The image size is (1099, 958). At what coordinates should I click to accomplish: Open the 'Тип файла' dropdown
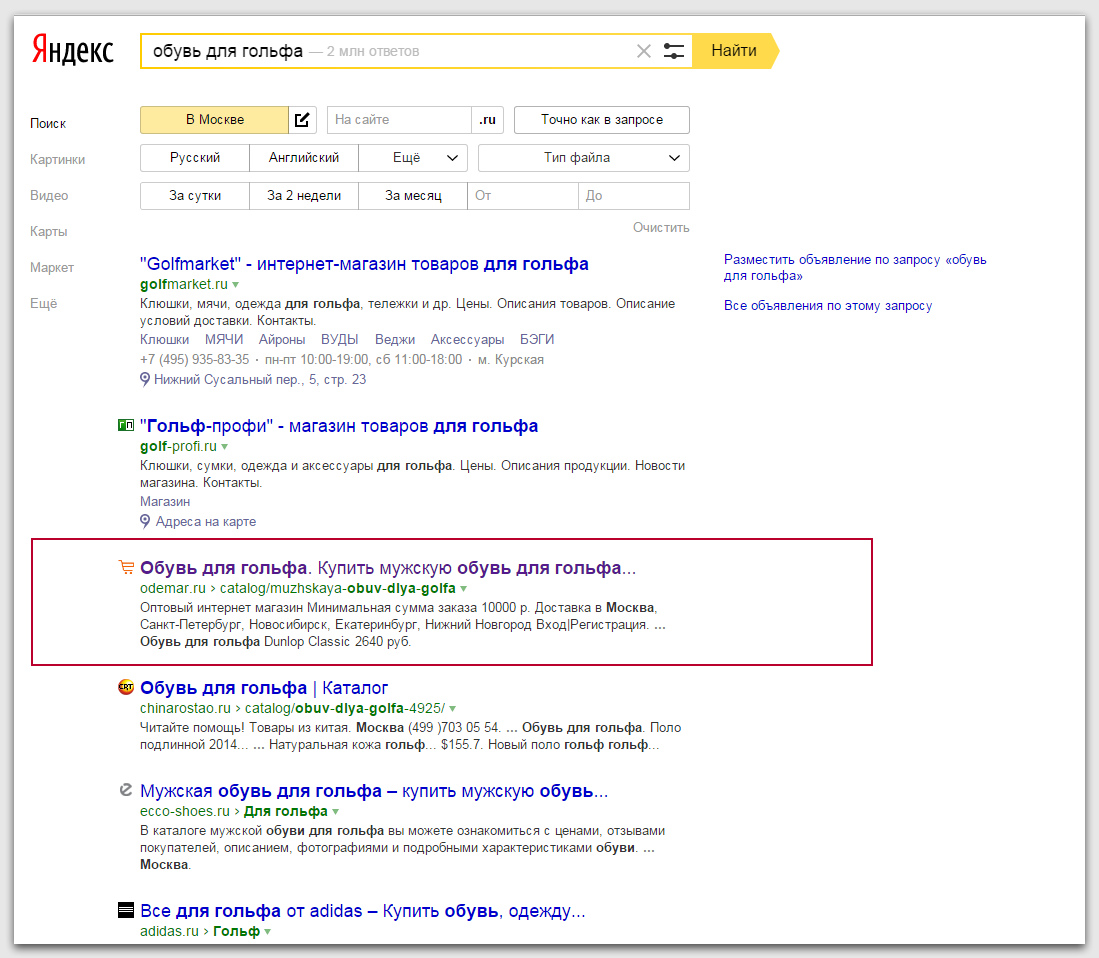(x=584, y=158)
